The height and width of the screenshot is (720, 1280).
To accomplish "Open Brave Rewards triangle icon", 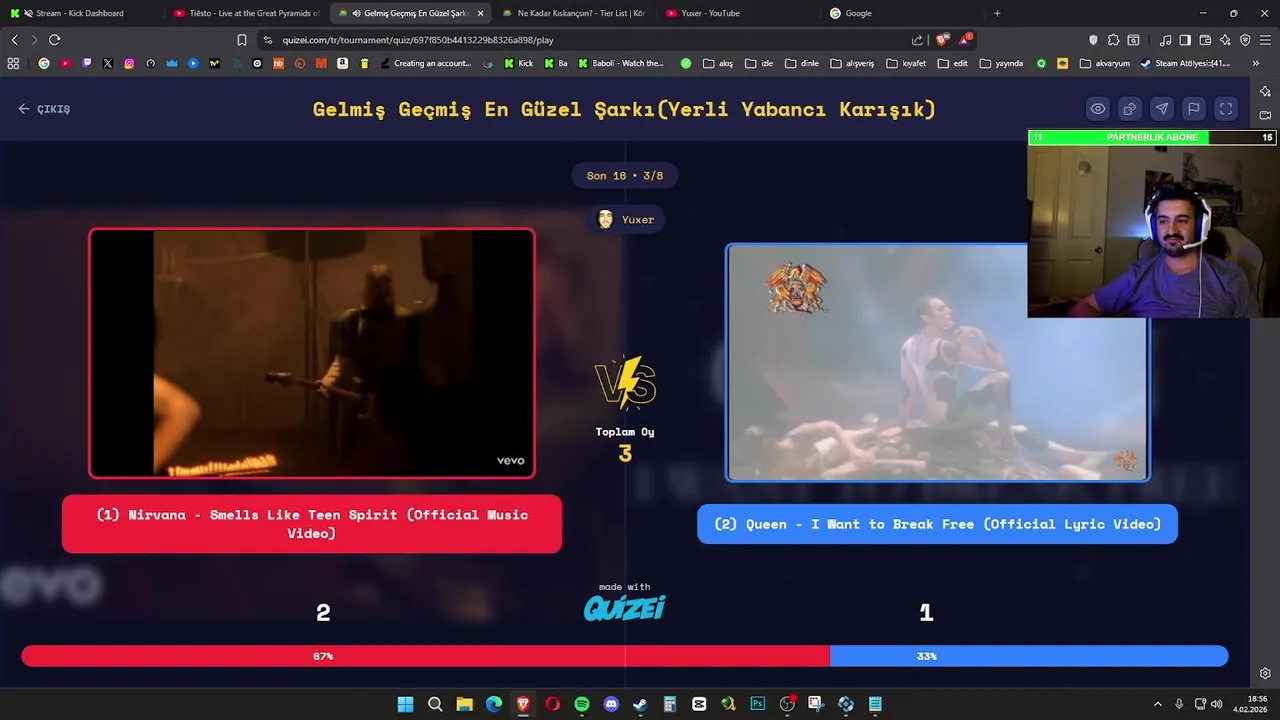I will 964,40.
